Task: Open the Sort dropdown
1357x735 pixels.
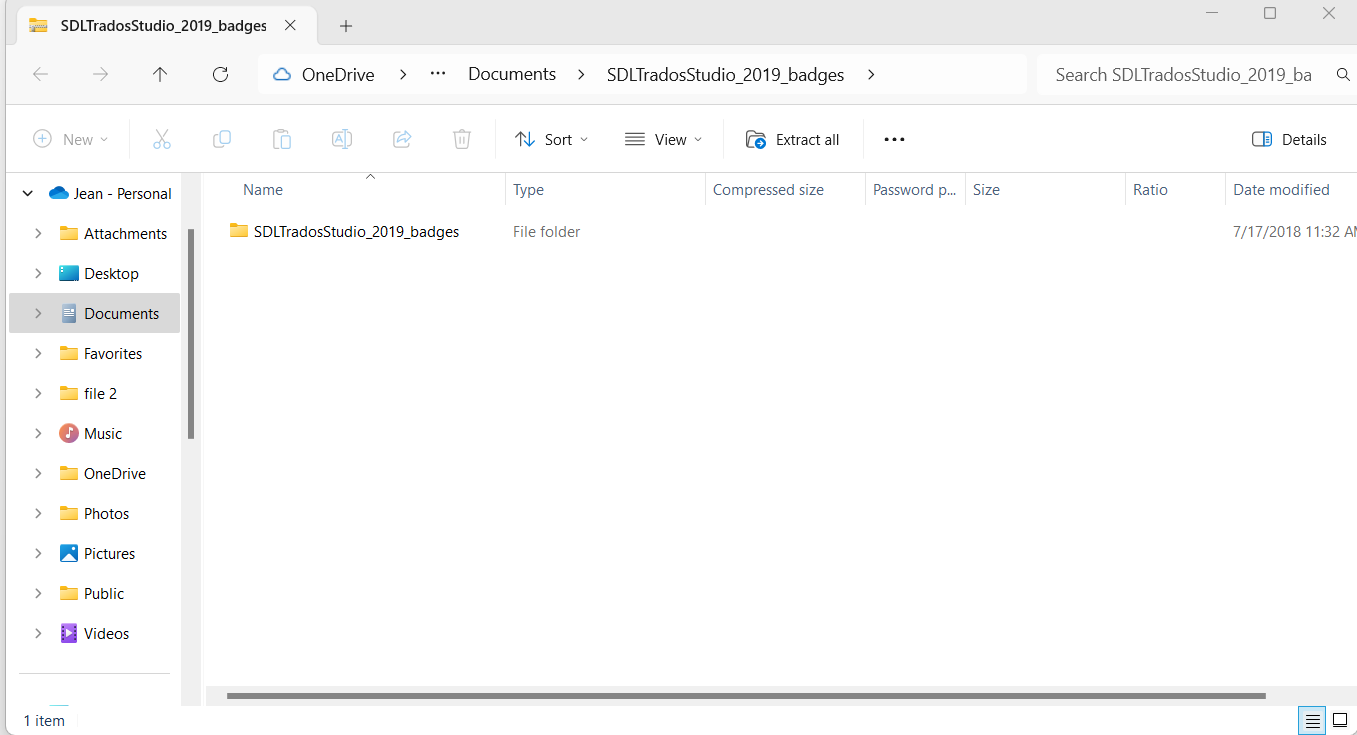Action: click(551, 140)
